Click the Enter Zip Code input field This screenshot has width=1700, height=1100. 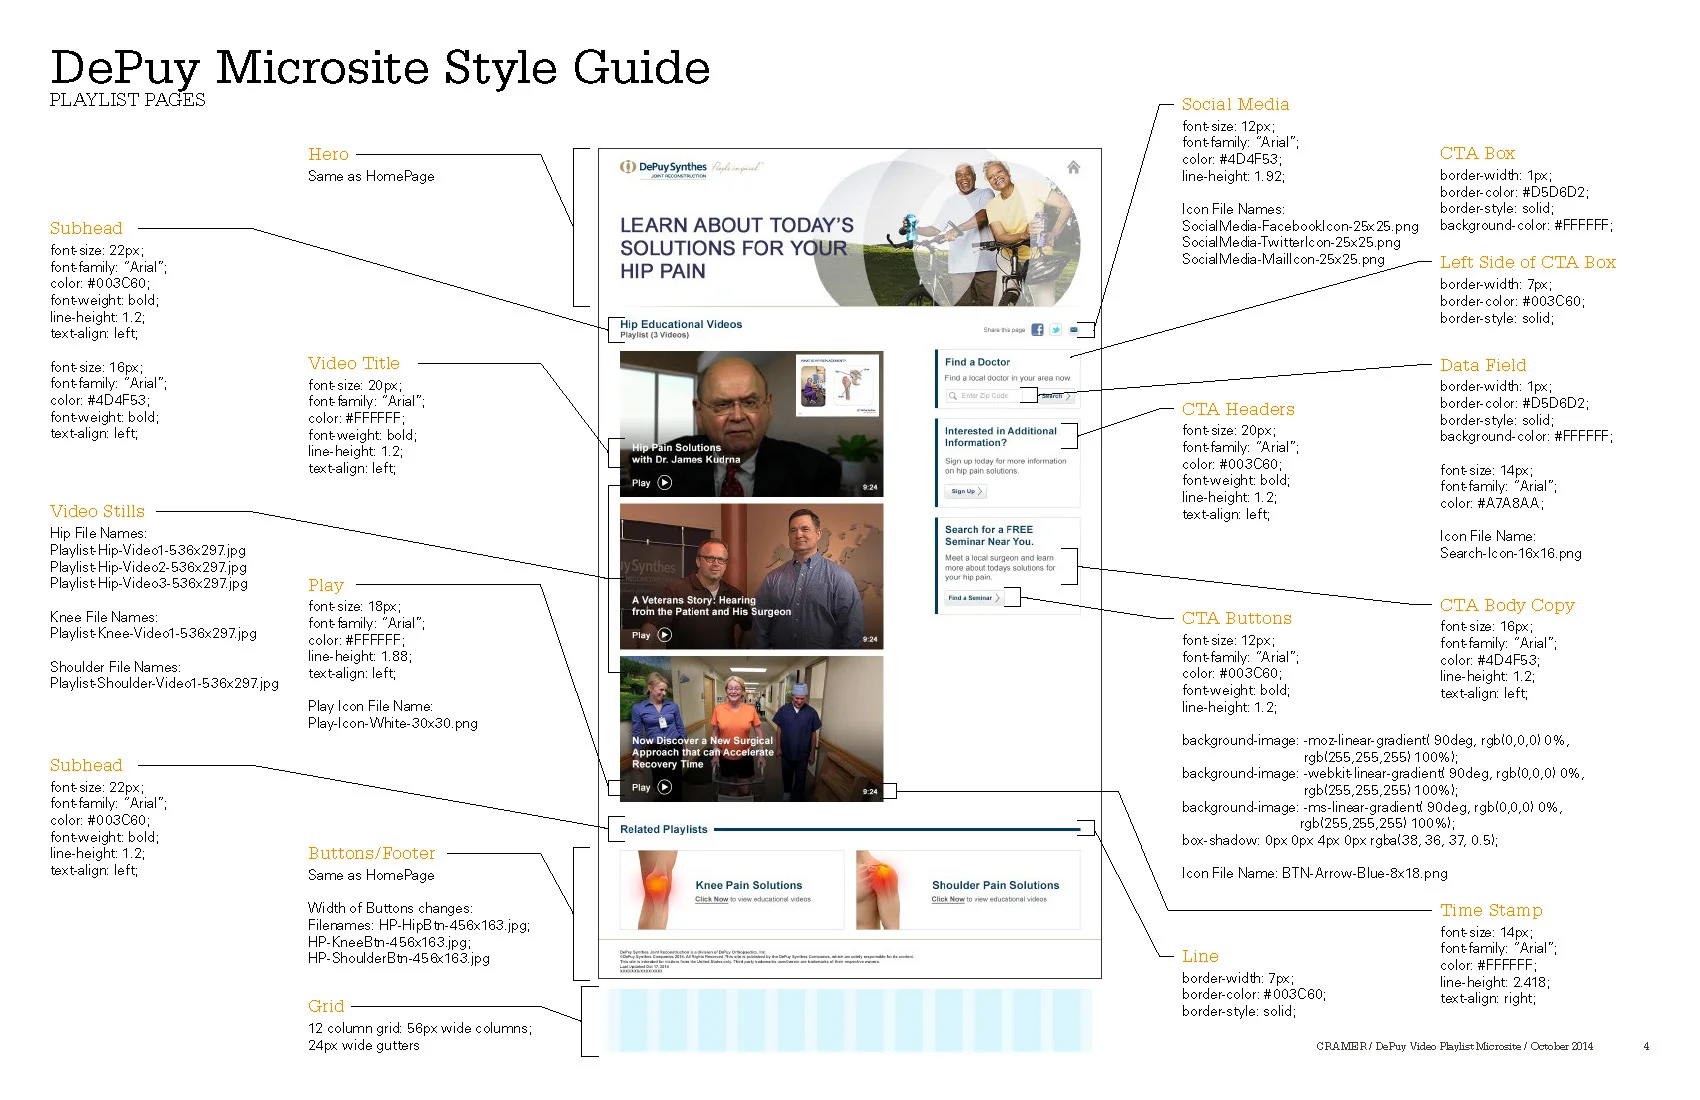984,396
